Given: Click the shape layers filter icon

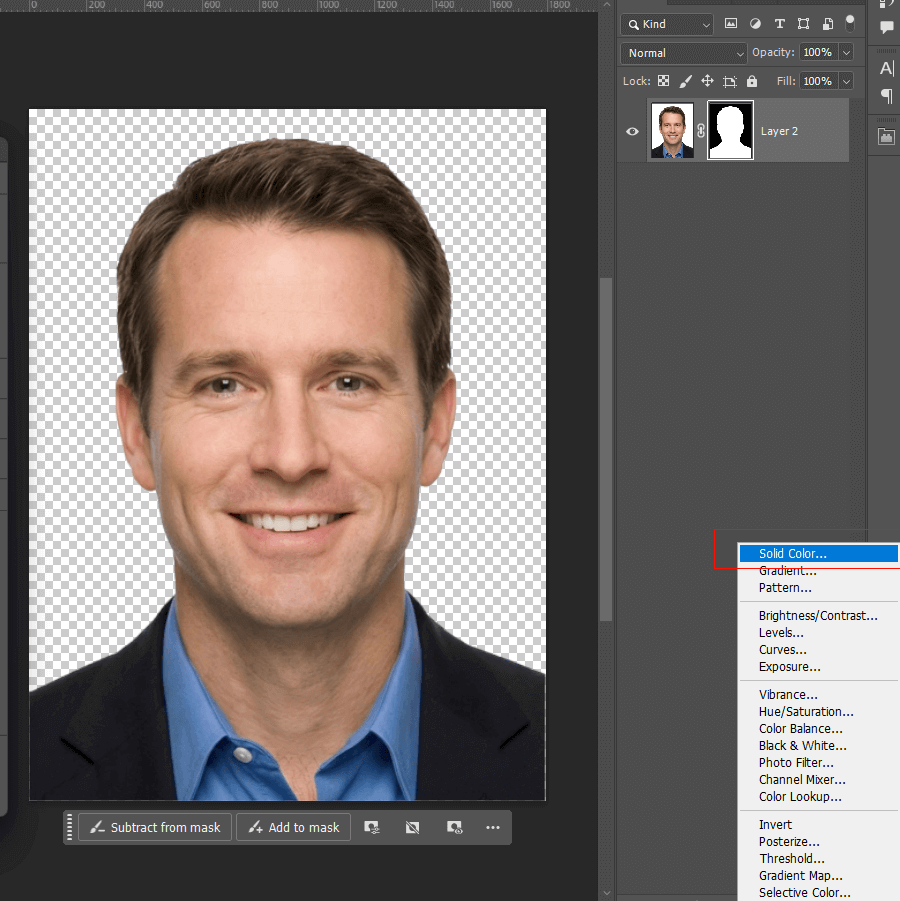Looking at the screenshot, I should point(803,23).
